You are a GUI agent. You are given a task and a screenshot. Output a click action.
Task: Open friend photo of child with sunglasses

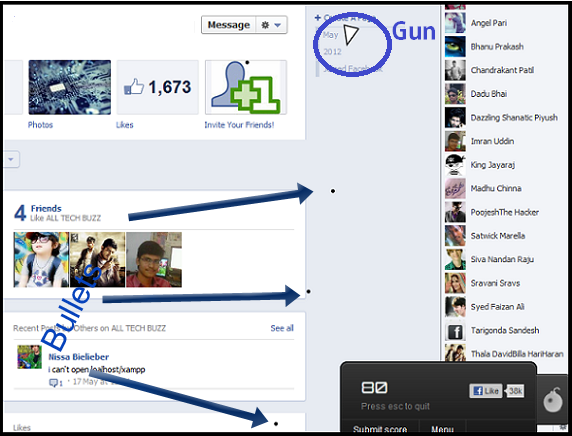pos(41,259)
